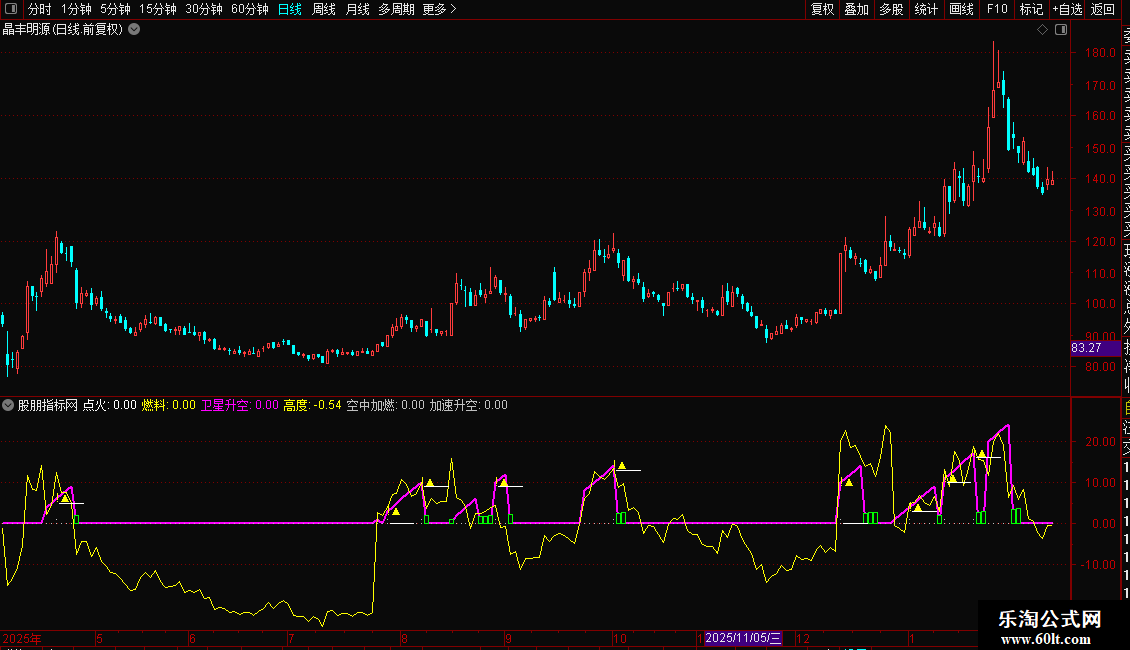Screen dimensions: 1130x650
Task: Click the 复权 button
Action: click(822, 9)
